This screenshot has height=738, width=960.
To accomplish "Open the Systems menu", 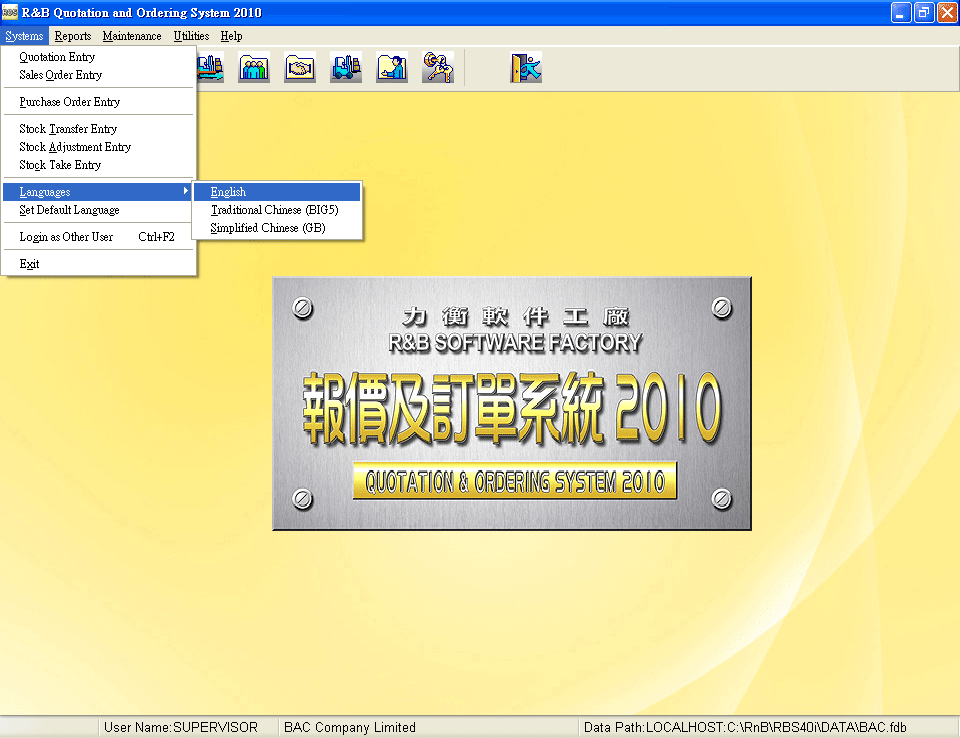I will coord(24,36).
